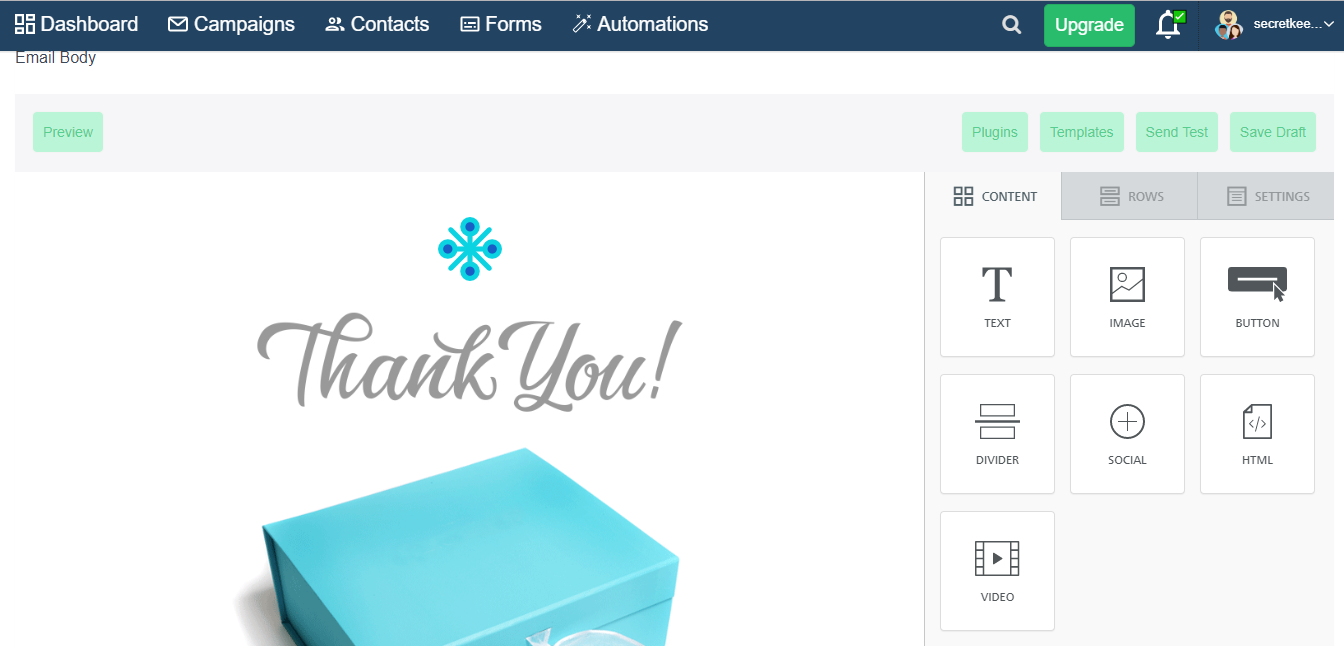Switch to the Settings tab

click(x=1266, y=196)
